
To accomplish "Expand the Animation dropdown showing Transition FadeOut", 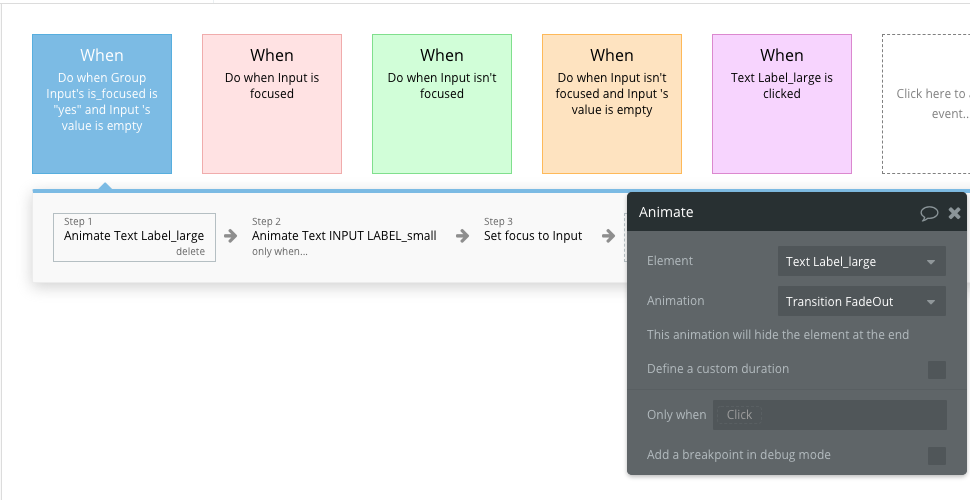I will 861,302.
